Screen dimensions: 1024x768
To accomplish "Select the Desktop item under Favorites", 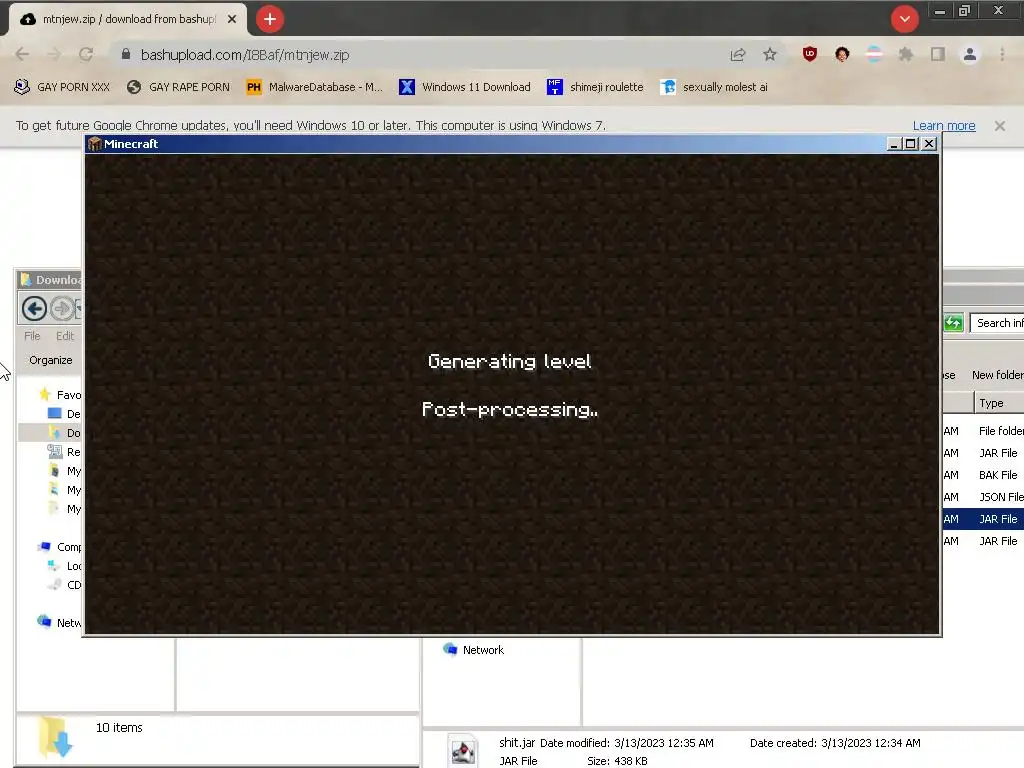I will [x=64, y=414].
